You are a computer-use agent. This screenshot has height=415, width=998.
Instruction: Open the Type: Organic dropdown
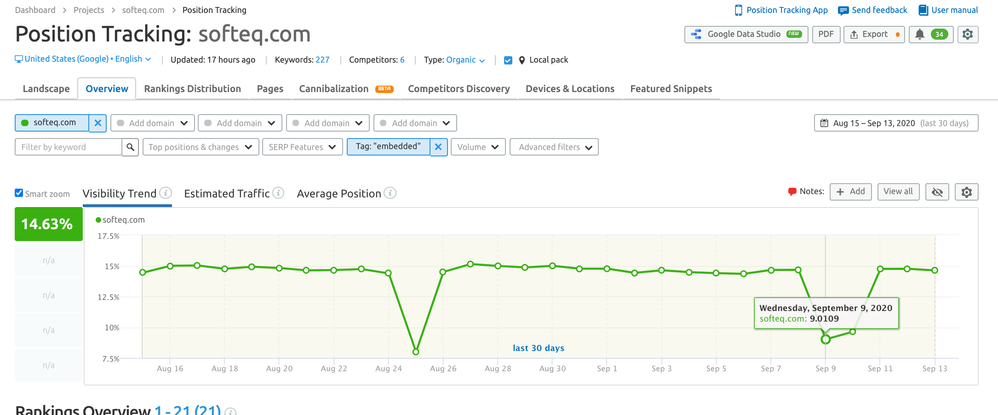[x=465, y=60]
